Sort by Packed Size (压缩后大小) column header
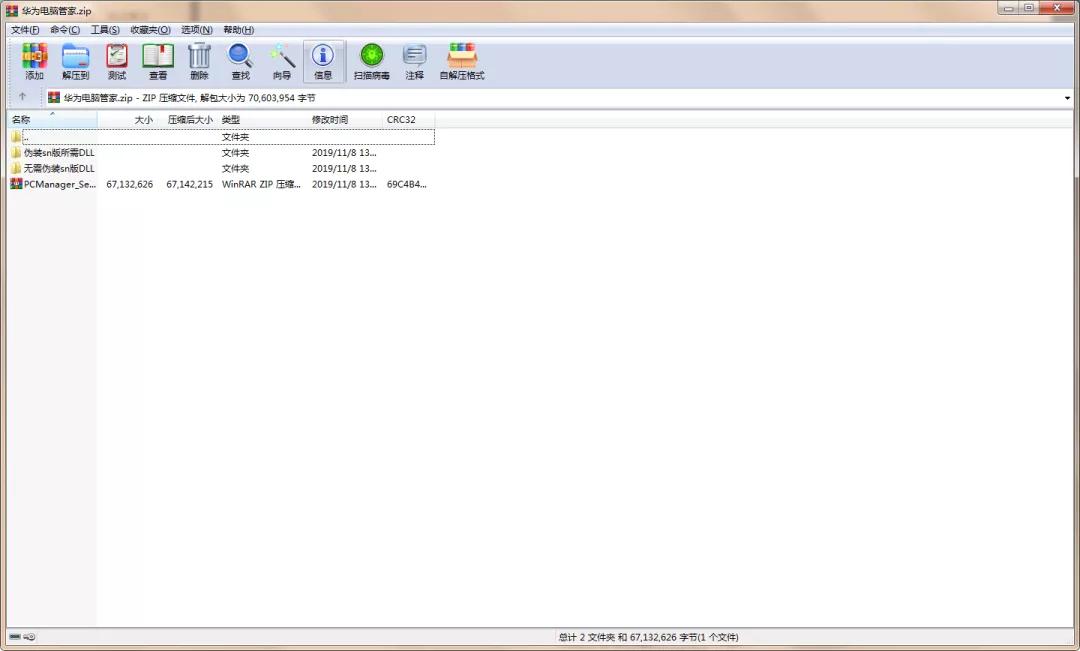Image resolution: width=1080 pixels, height=651 pixels. (187, 119)
